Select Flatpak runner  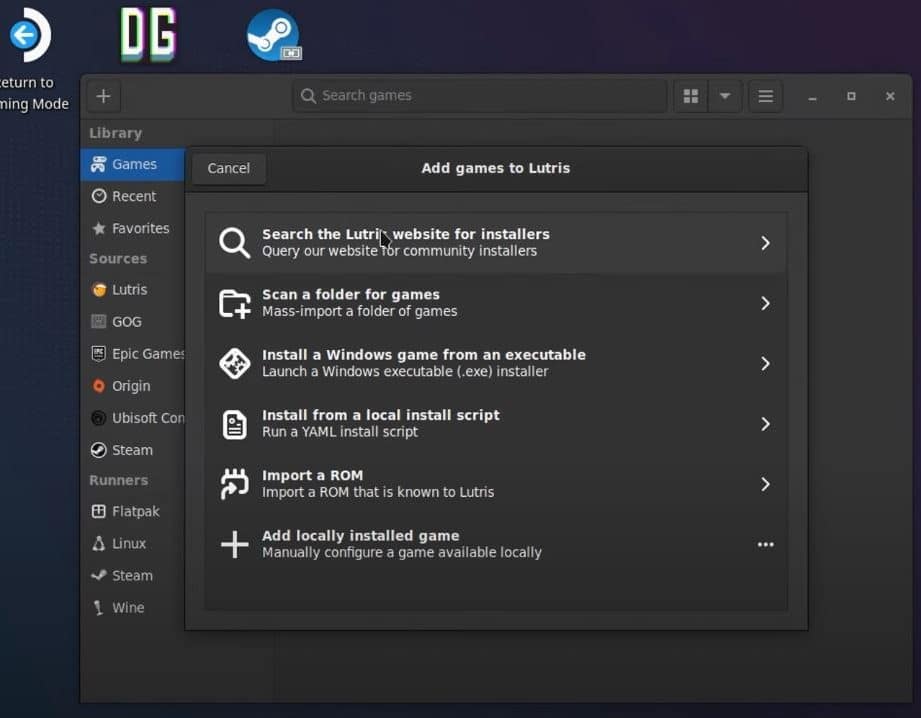pos(133,512)
